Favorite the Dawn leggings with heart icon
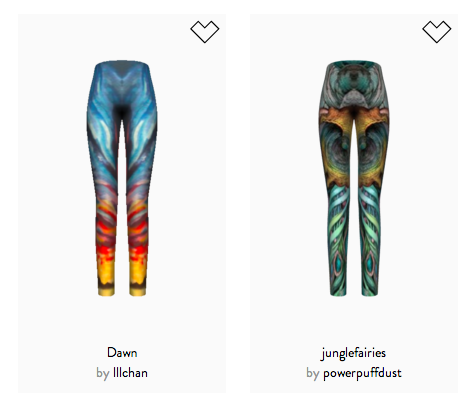The height and width of the screenshot is (404, 473). (x=205, y=32)
